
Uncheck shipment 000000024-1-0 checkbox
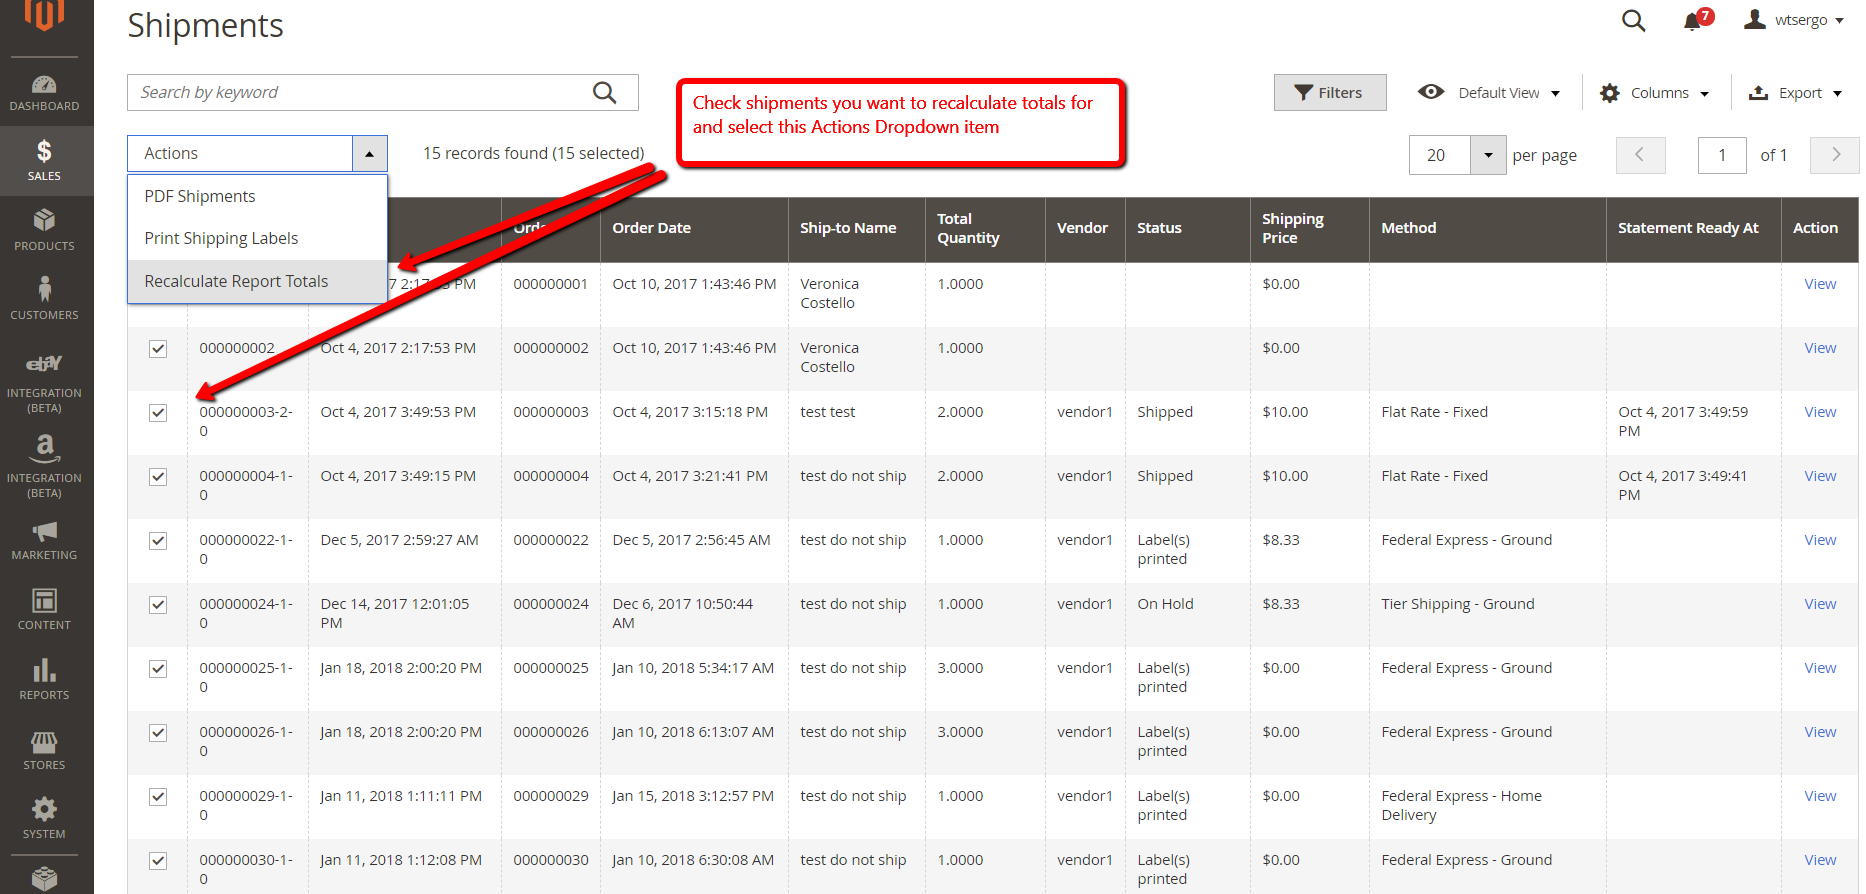[x=158, y=605]
